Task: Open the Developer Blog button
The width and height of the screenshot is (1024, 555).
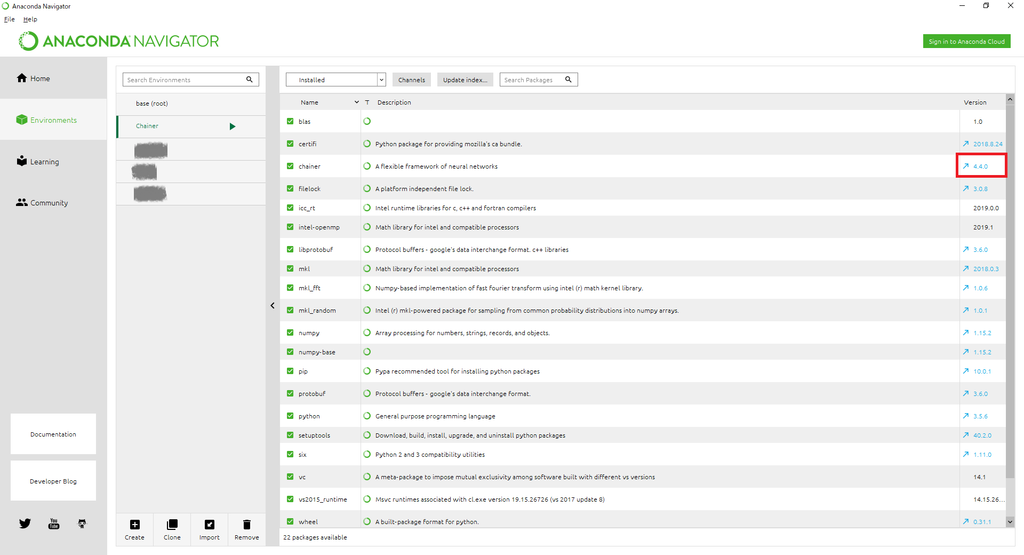Action: pyautogui.click(x=53, y=481)
